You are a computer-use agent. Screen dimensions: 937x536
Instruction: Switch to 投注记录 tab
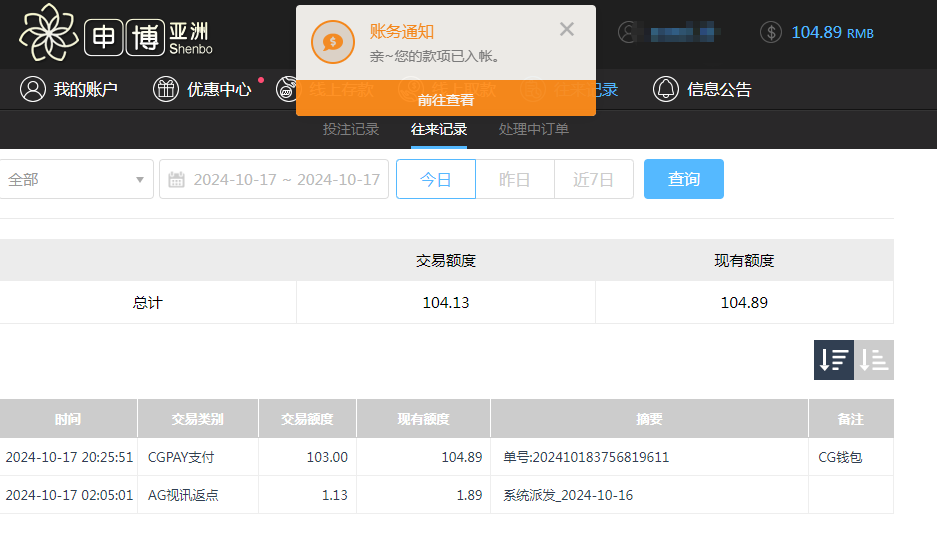(x=350, y=130)
